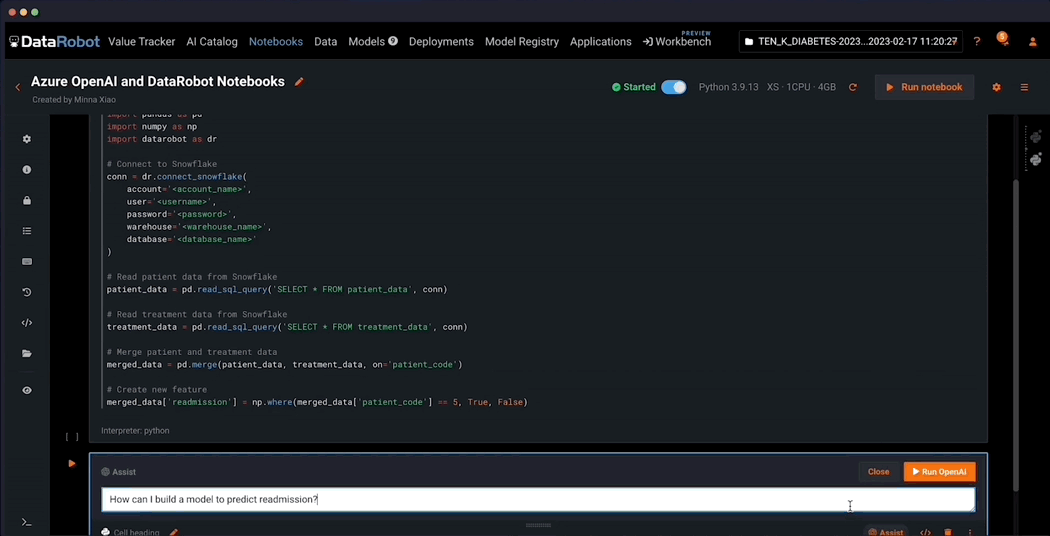Click the 'treatment_data = pd.read_sql_query' line
Viewport: 1050px width, 536px height.
[x=287, y=327]
